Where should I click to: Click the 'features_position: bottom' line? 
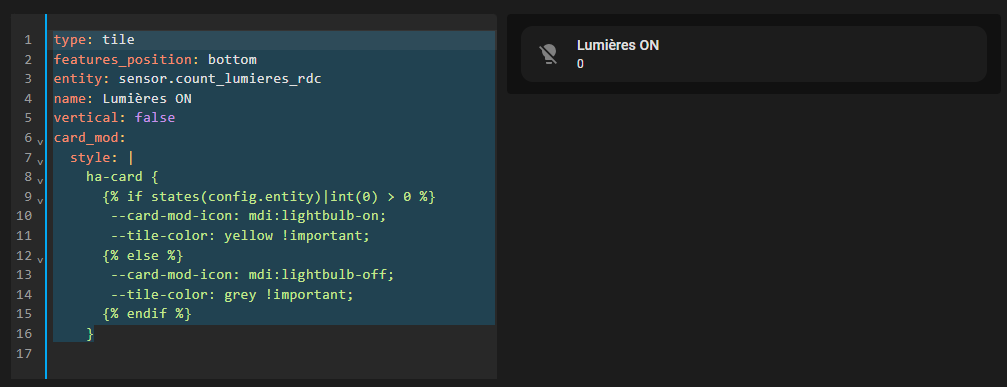155,60
